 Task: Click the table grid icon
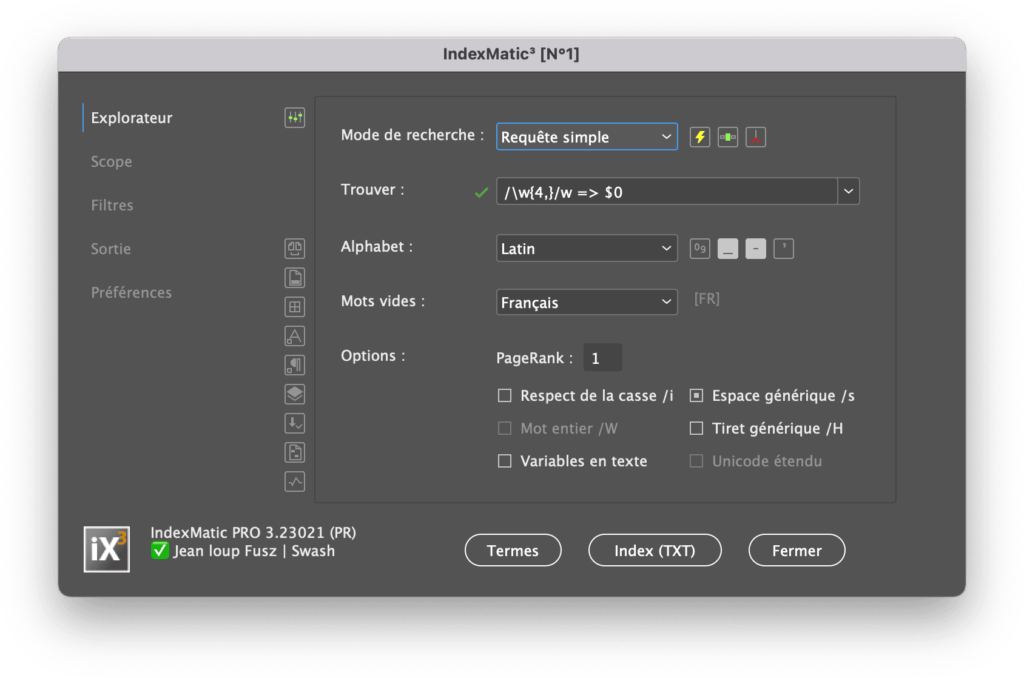pyautogui.click(x=295, y=306)
